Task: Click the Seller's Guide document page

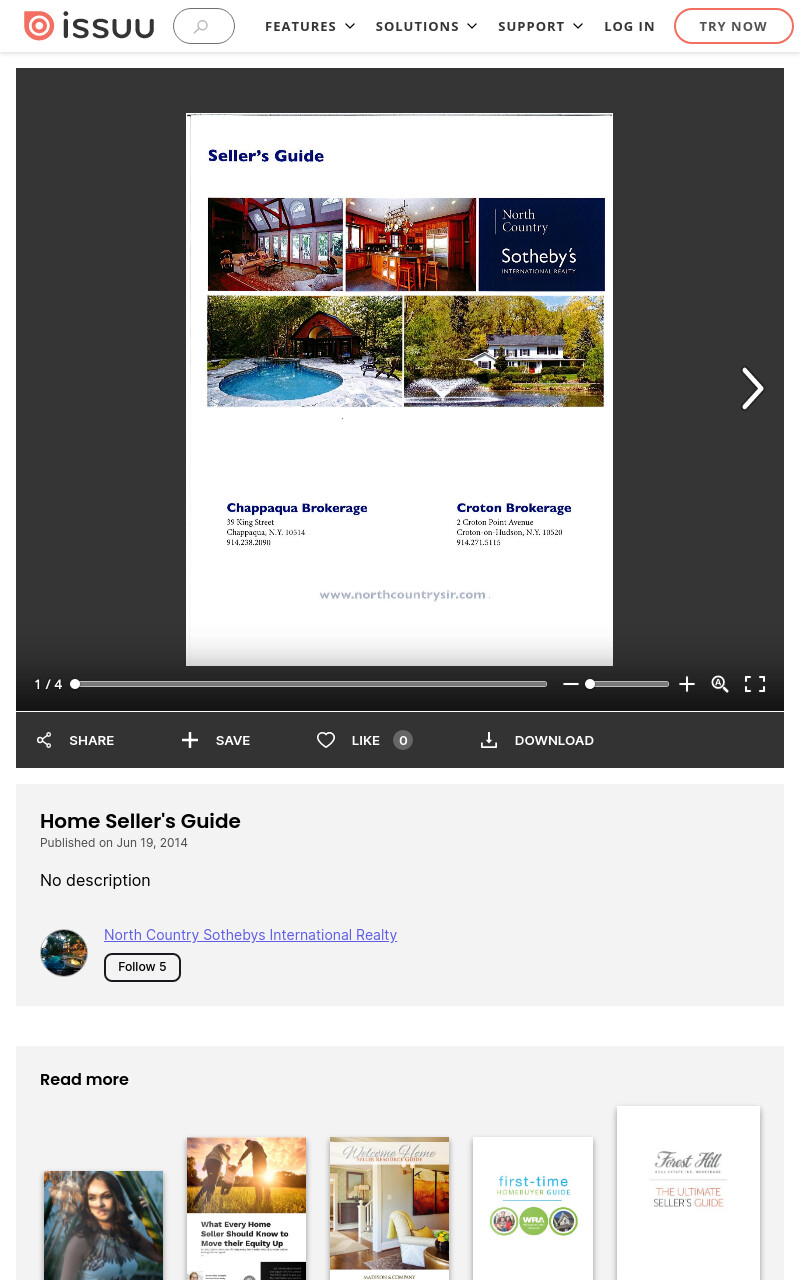Action: click(399, 389)
